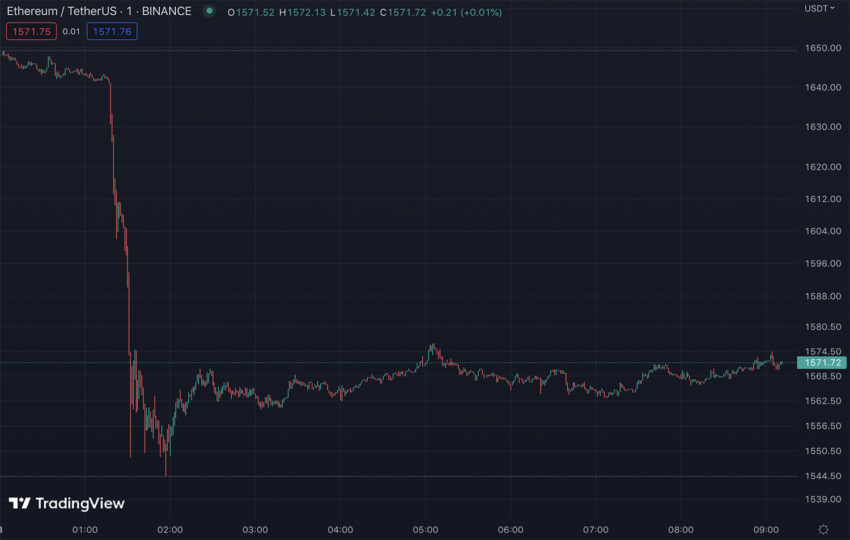The height and width of the screenshot is (540, 850).
Task: Click the 1640.00 price axis label
Action: click(x=823, y=87)
